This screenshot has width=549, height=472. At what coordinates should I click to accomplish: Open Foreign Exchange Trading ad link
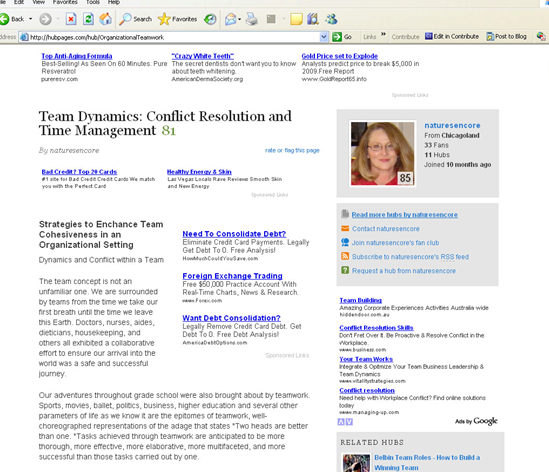coord(232,276)
